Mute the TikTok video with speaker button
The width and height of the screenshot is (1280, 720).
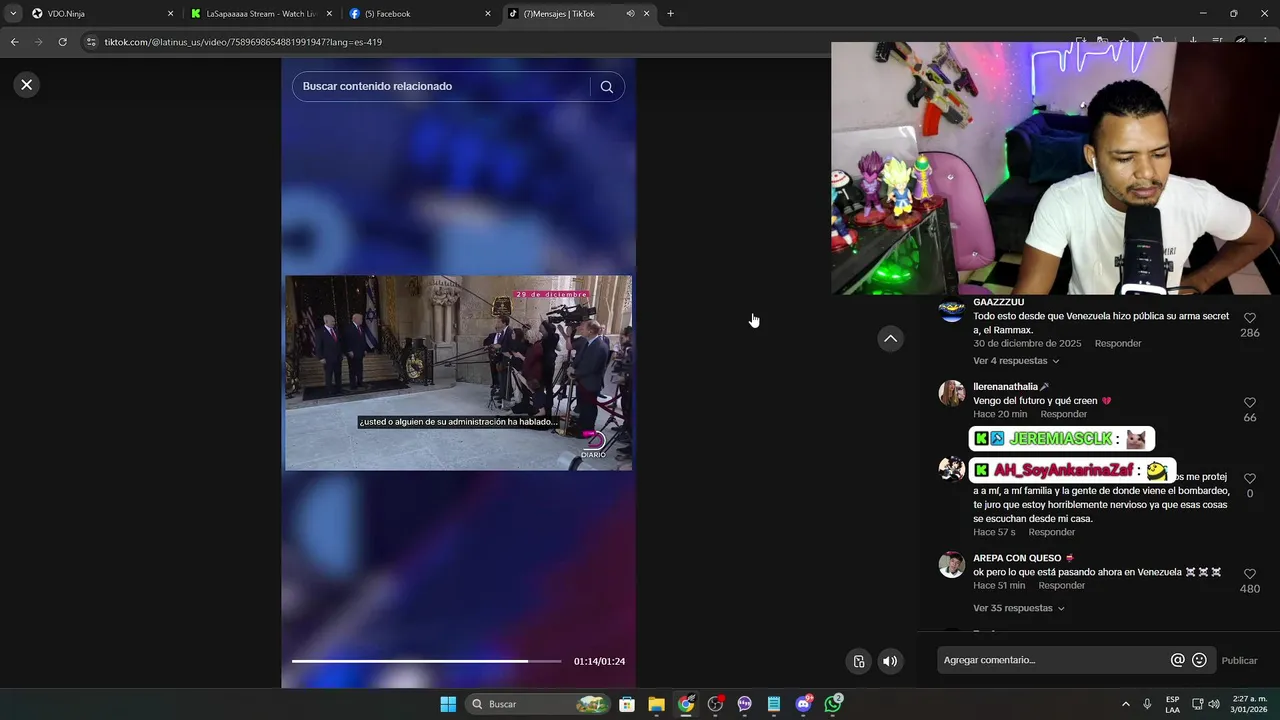[x=890, y=661]
